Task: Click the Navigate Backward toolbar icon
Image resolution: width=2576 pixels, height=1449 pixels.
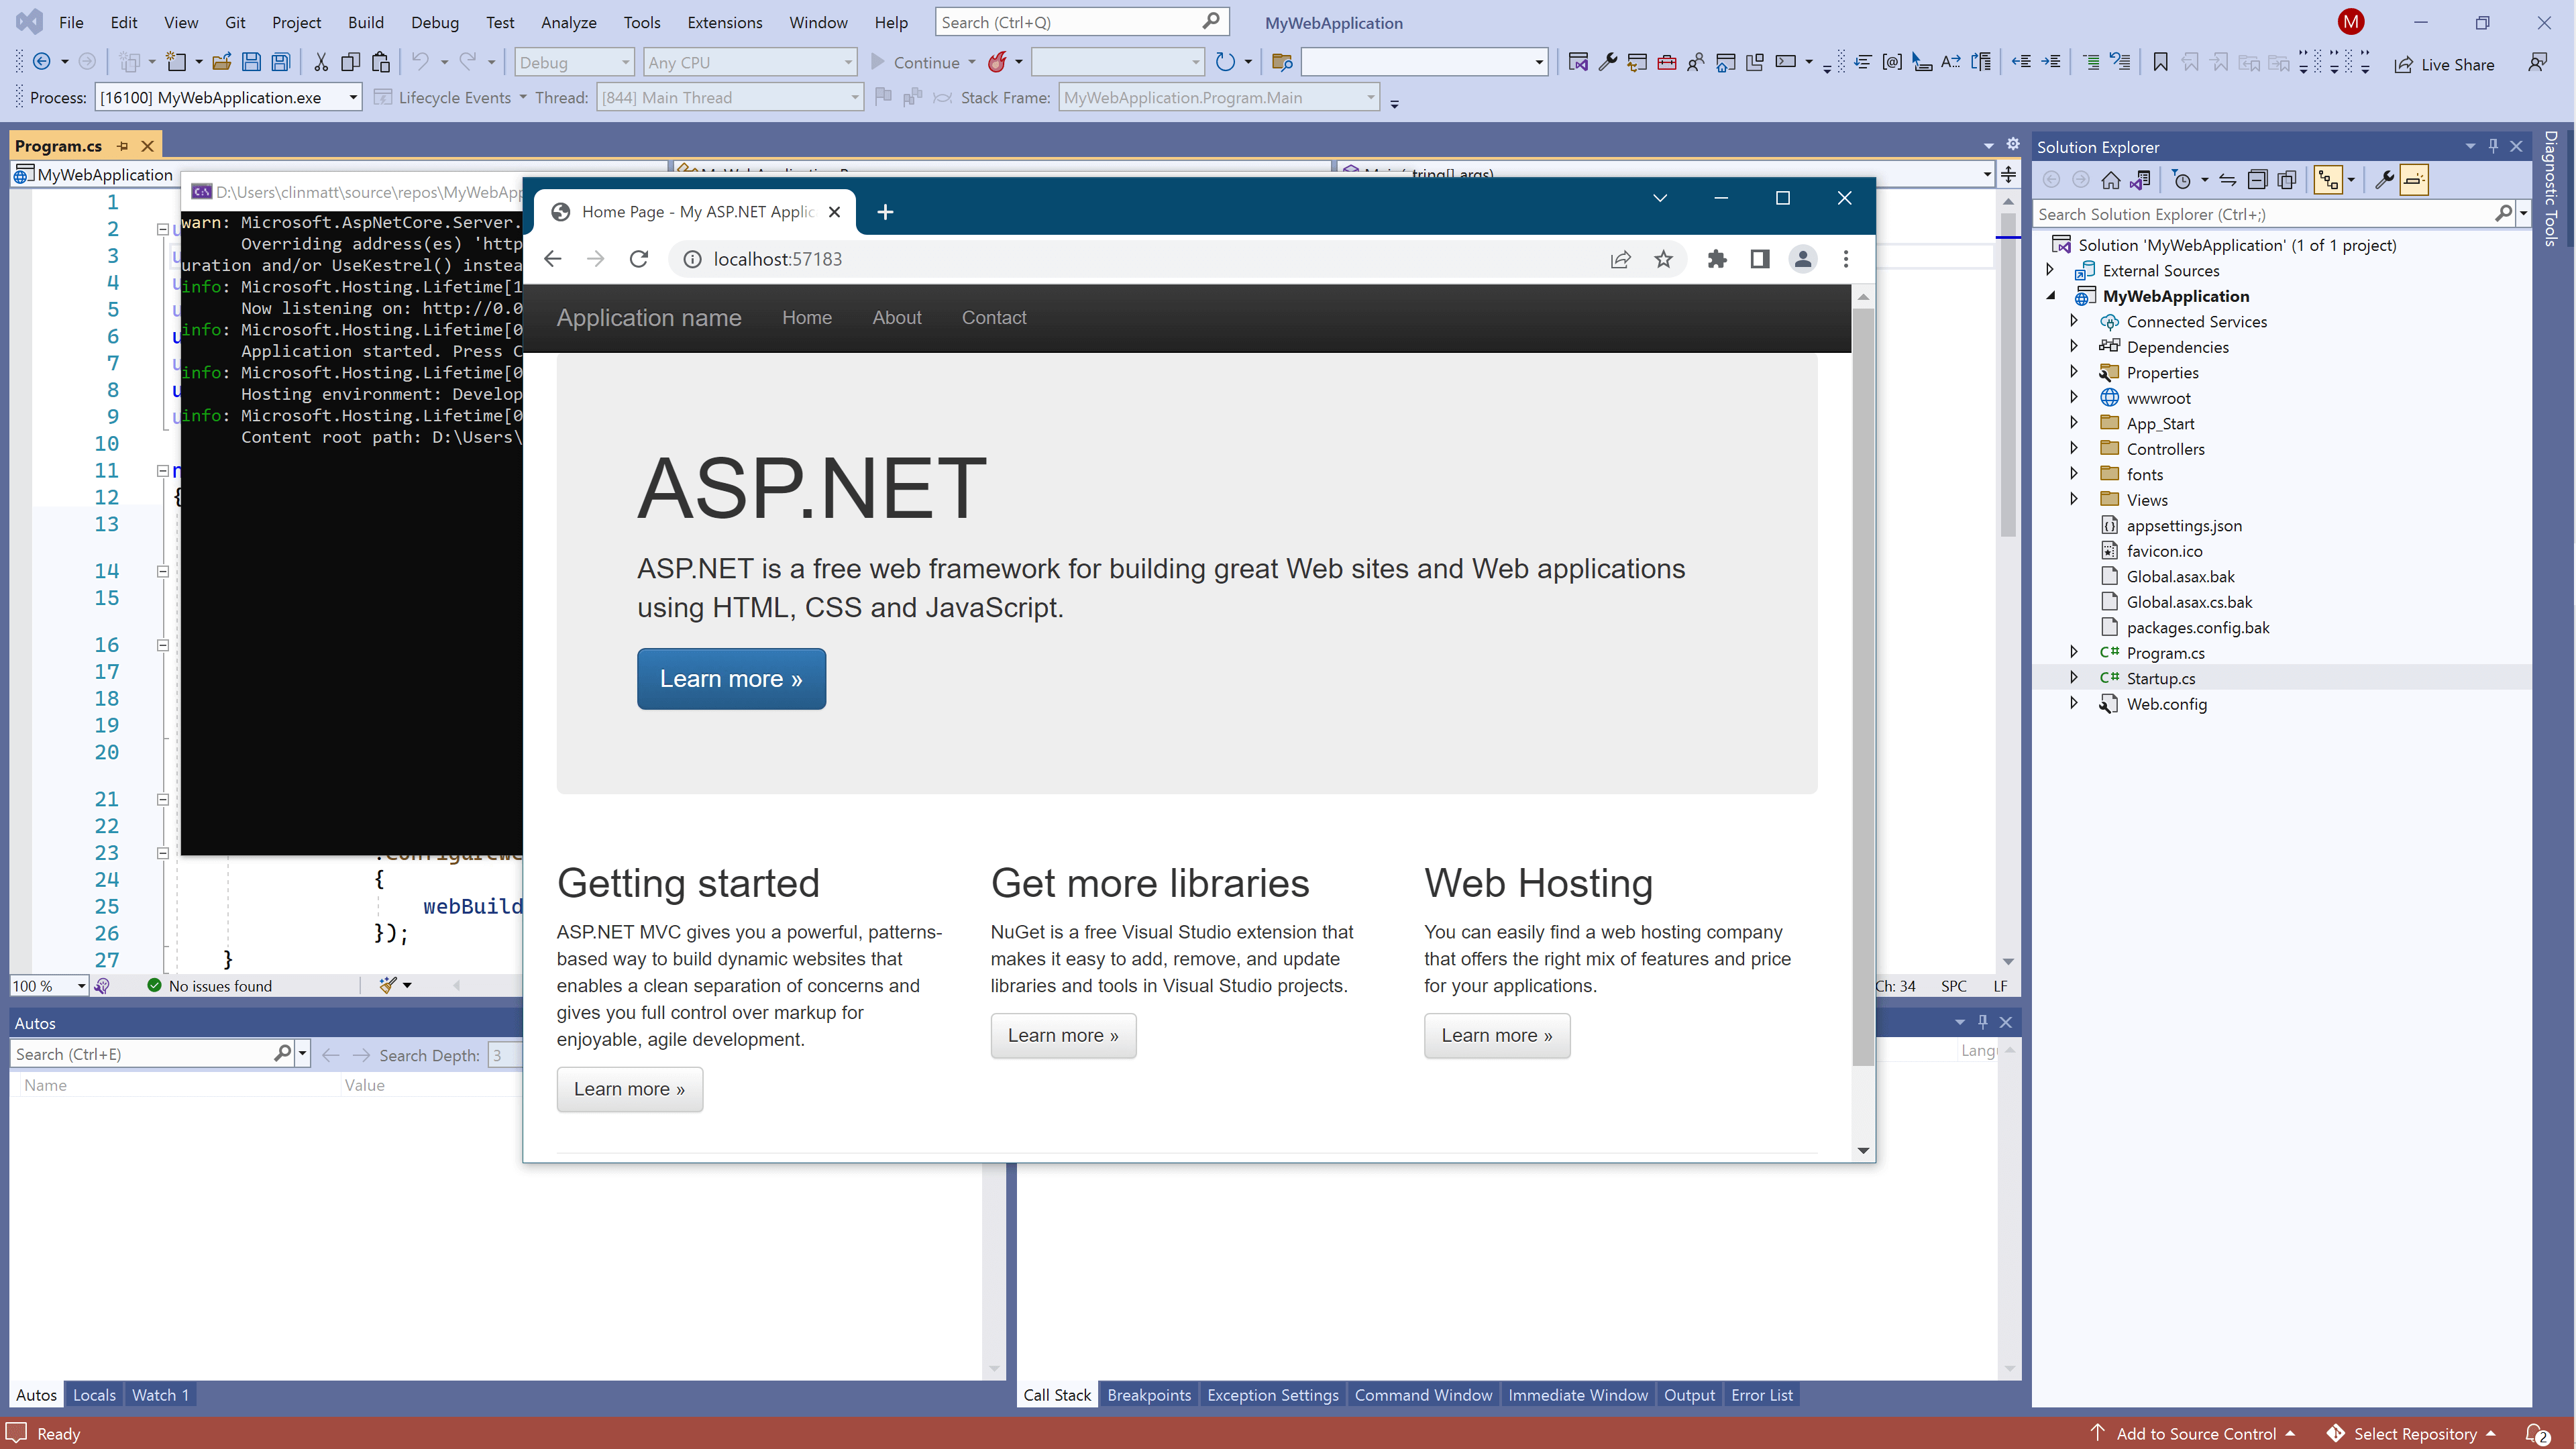Action: (x=42, y=62)
